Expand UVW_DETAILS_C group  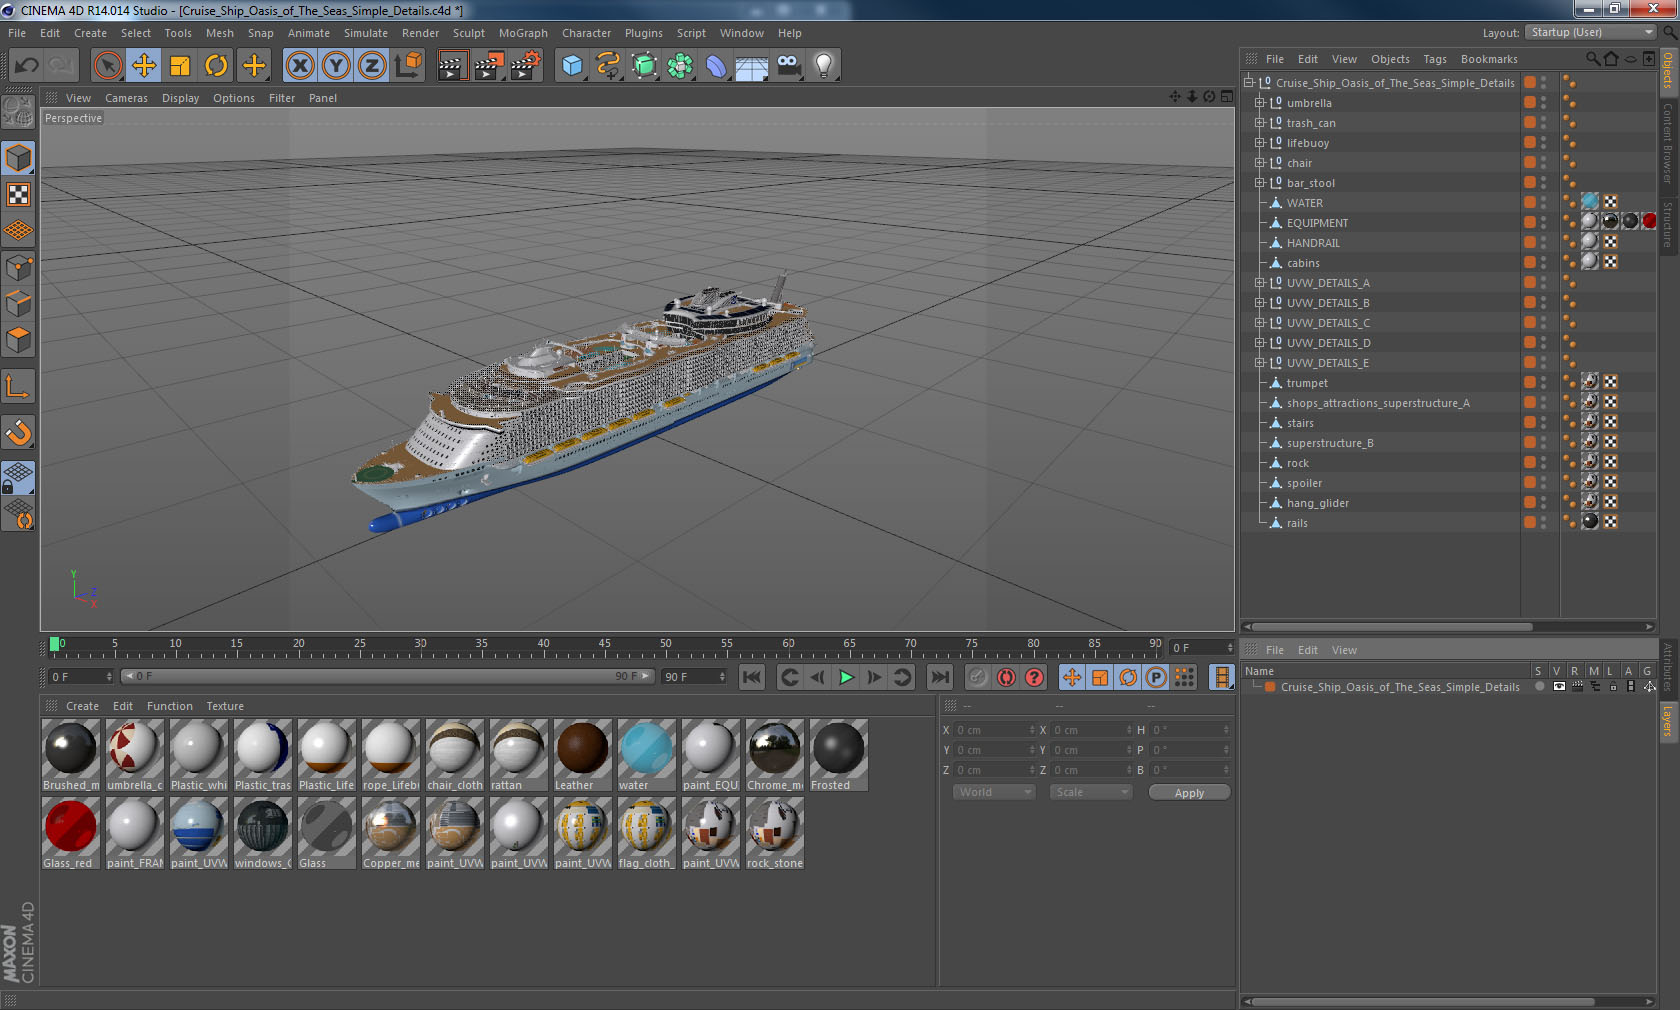[1260, 323]
